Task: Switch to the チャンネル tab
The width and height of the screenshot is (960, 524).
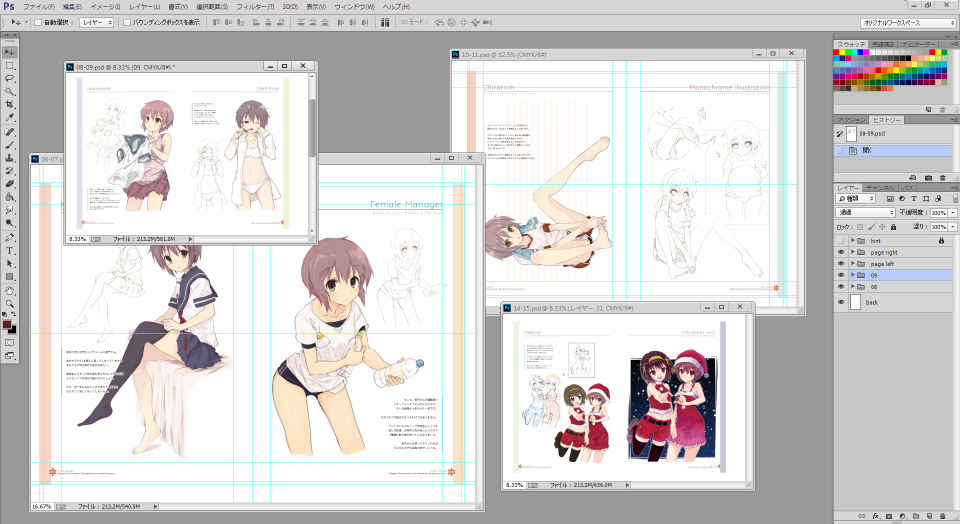Action: click(x=880, y=187)
